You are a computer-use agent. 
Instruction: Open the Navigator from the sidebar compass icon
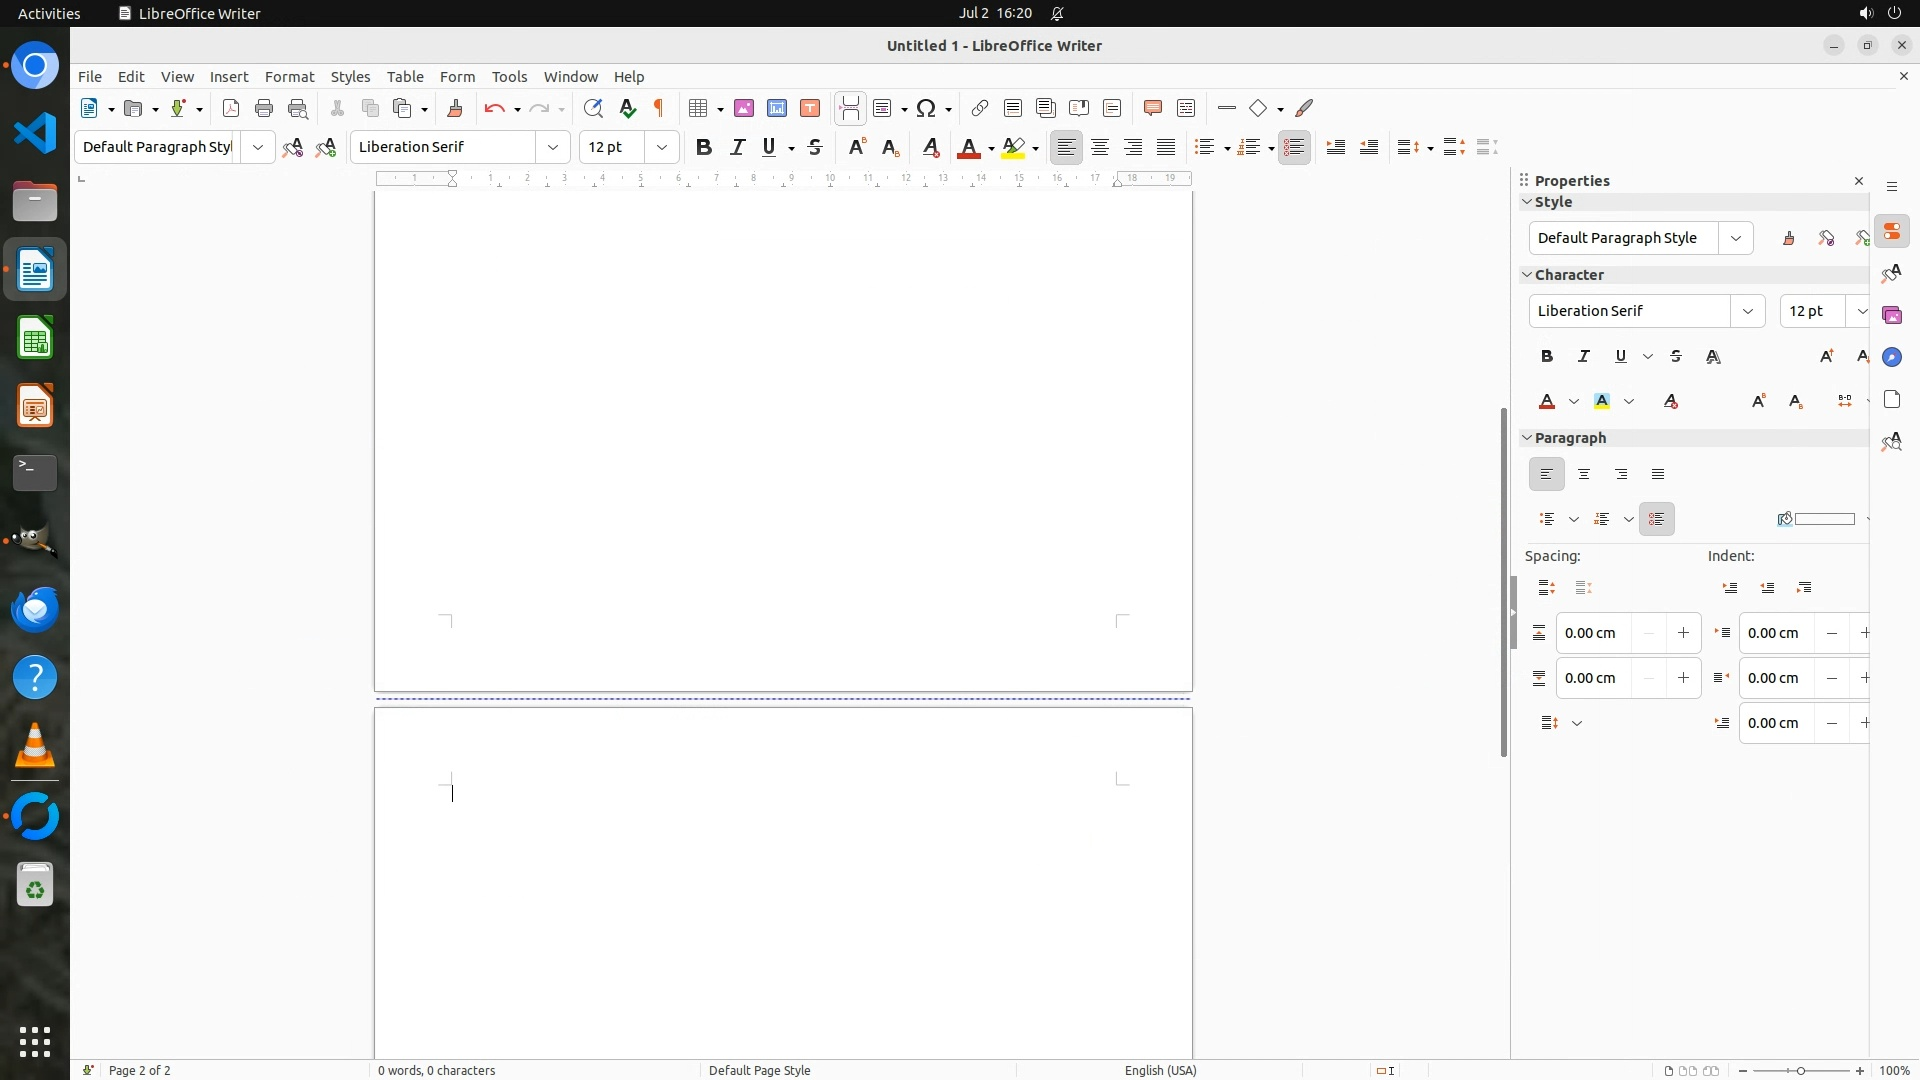pos(1891,357)
